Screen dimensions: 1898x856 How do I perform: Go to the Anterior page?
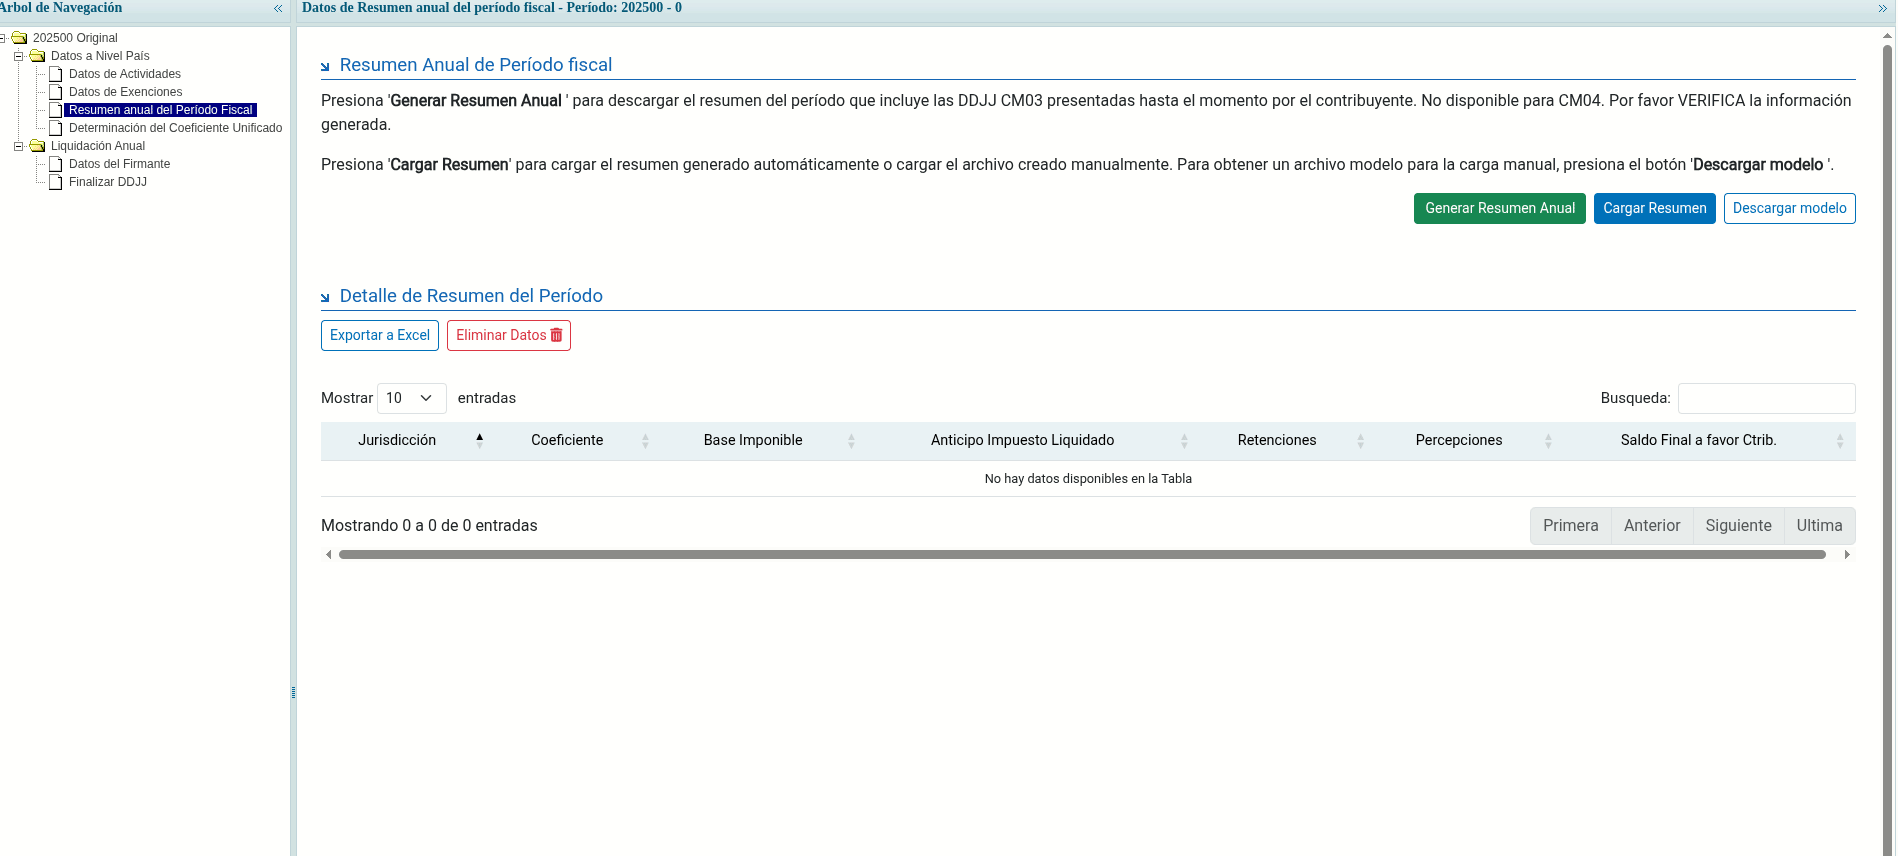(1652, 526)
